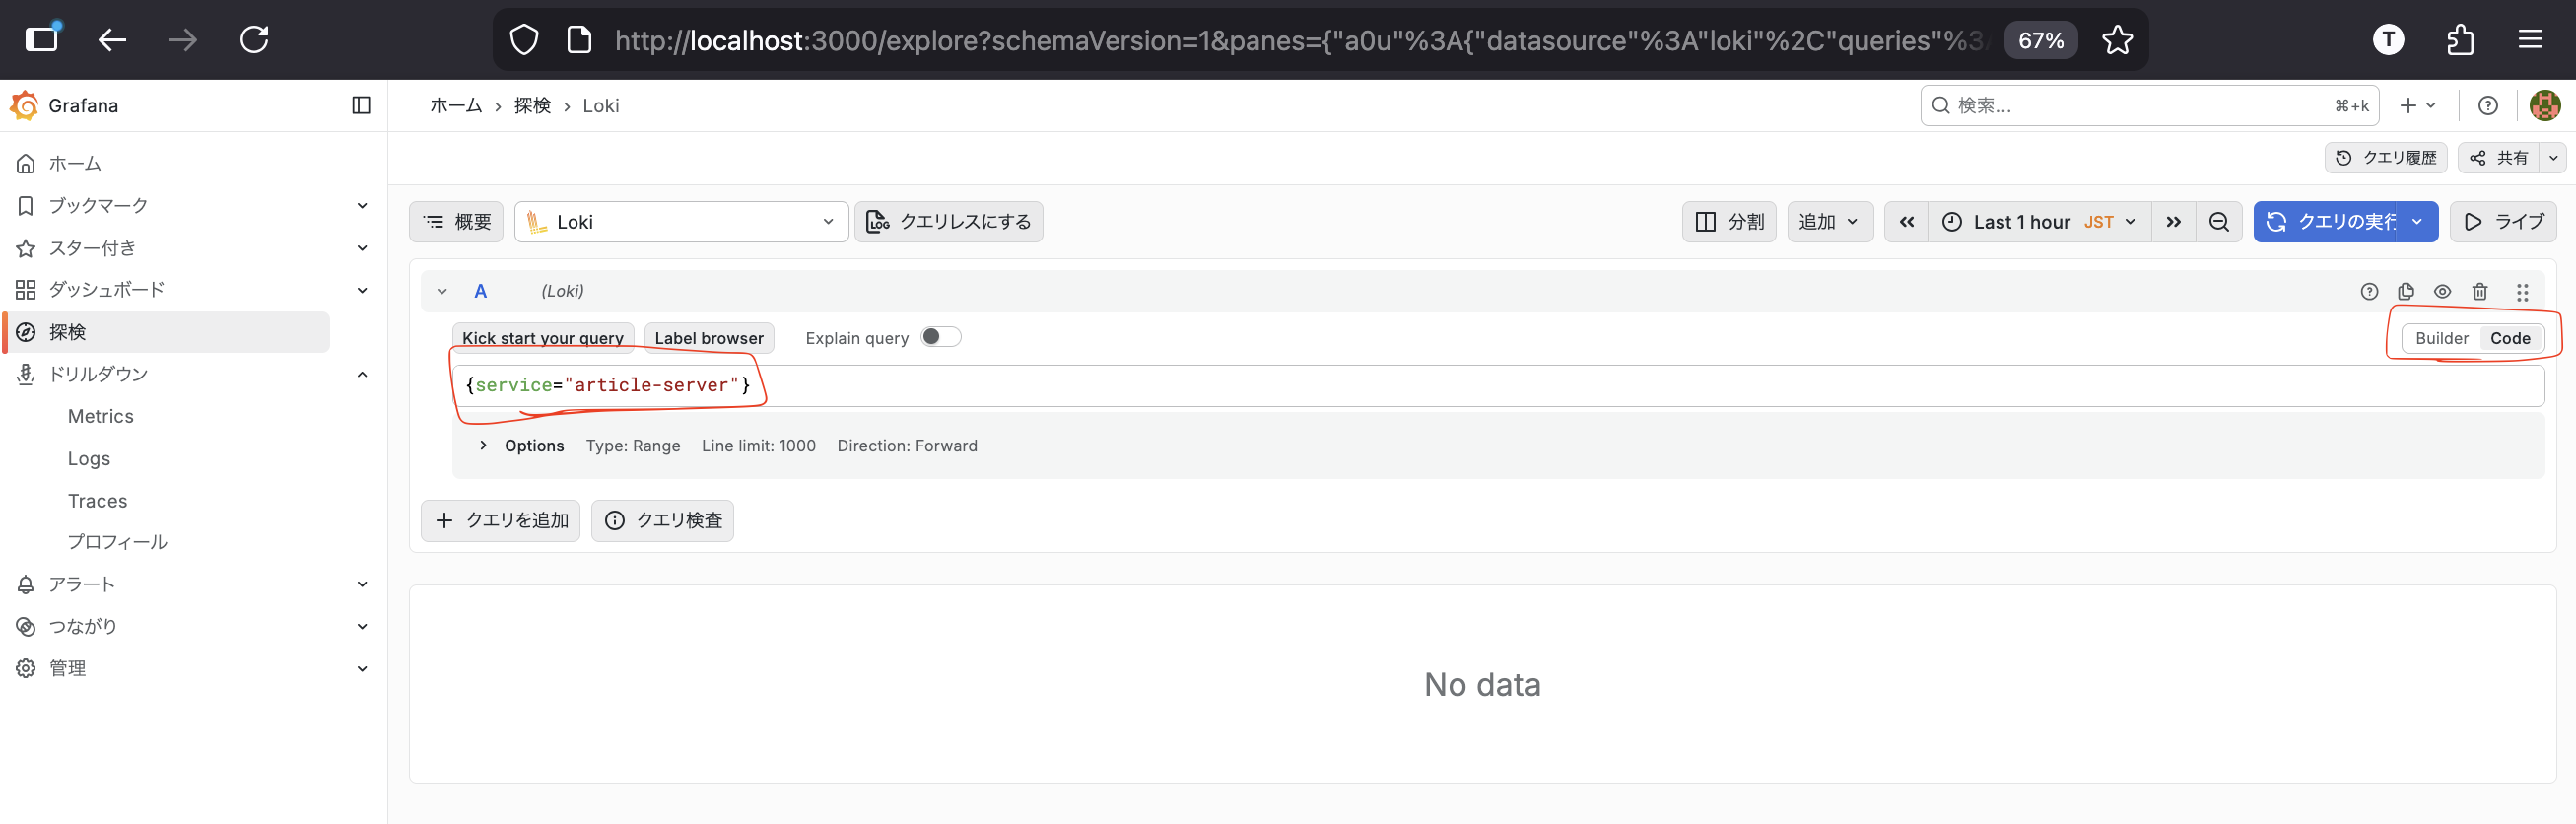Open the user profile avatar
This screenshot has height=824, width=2576.
pyautogui.click(x=2544, y=105)
